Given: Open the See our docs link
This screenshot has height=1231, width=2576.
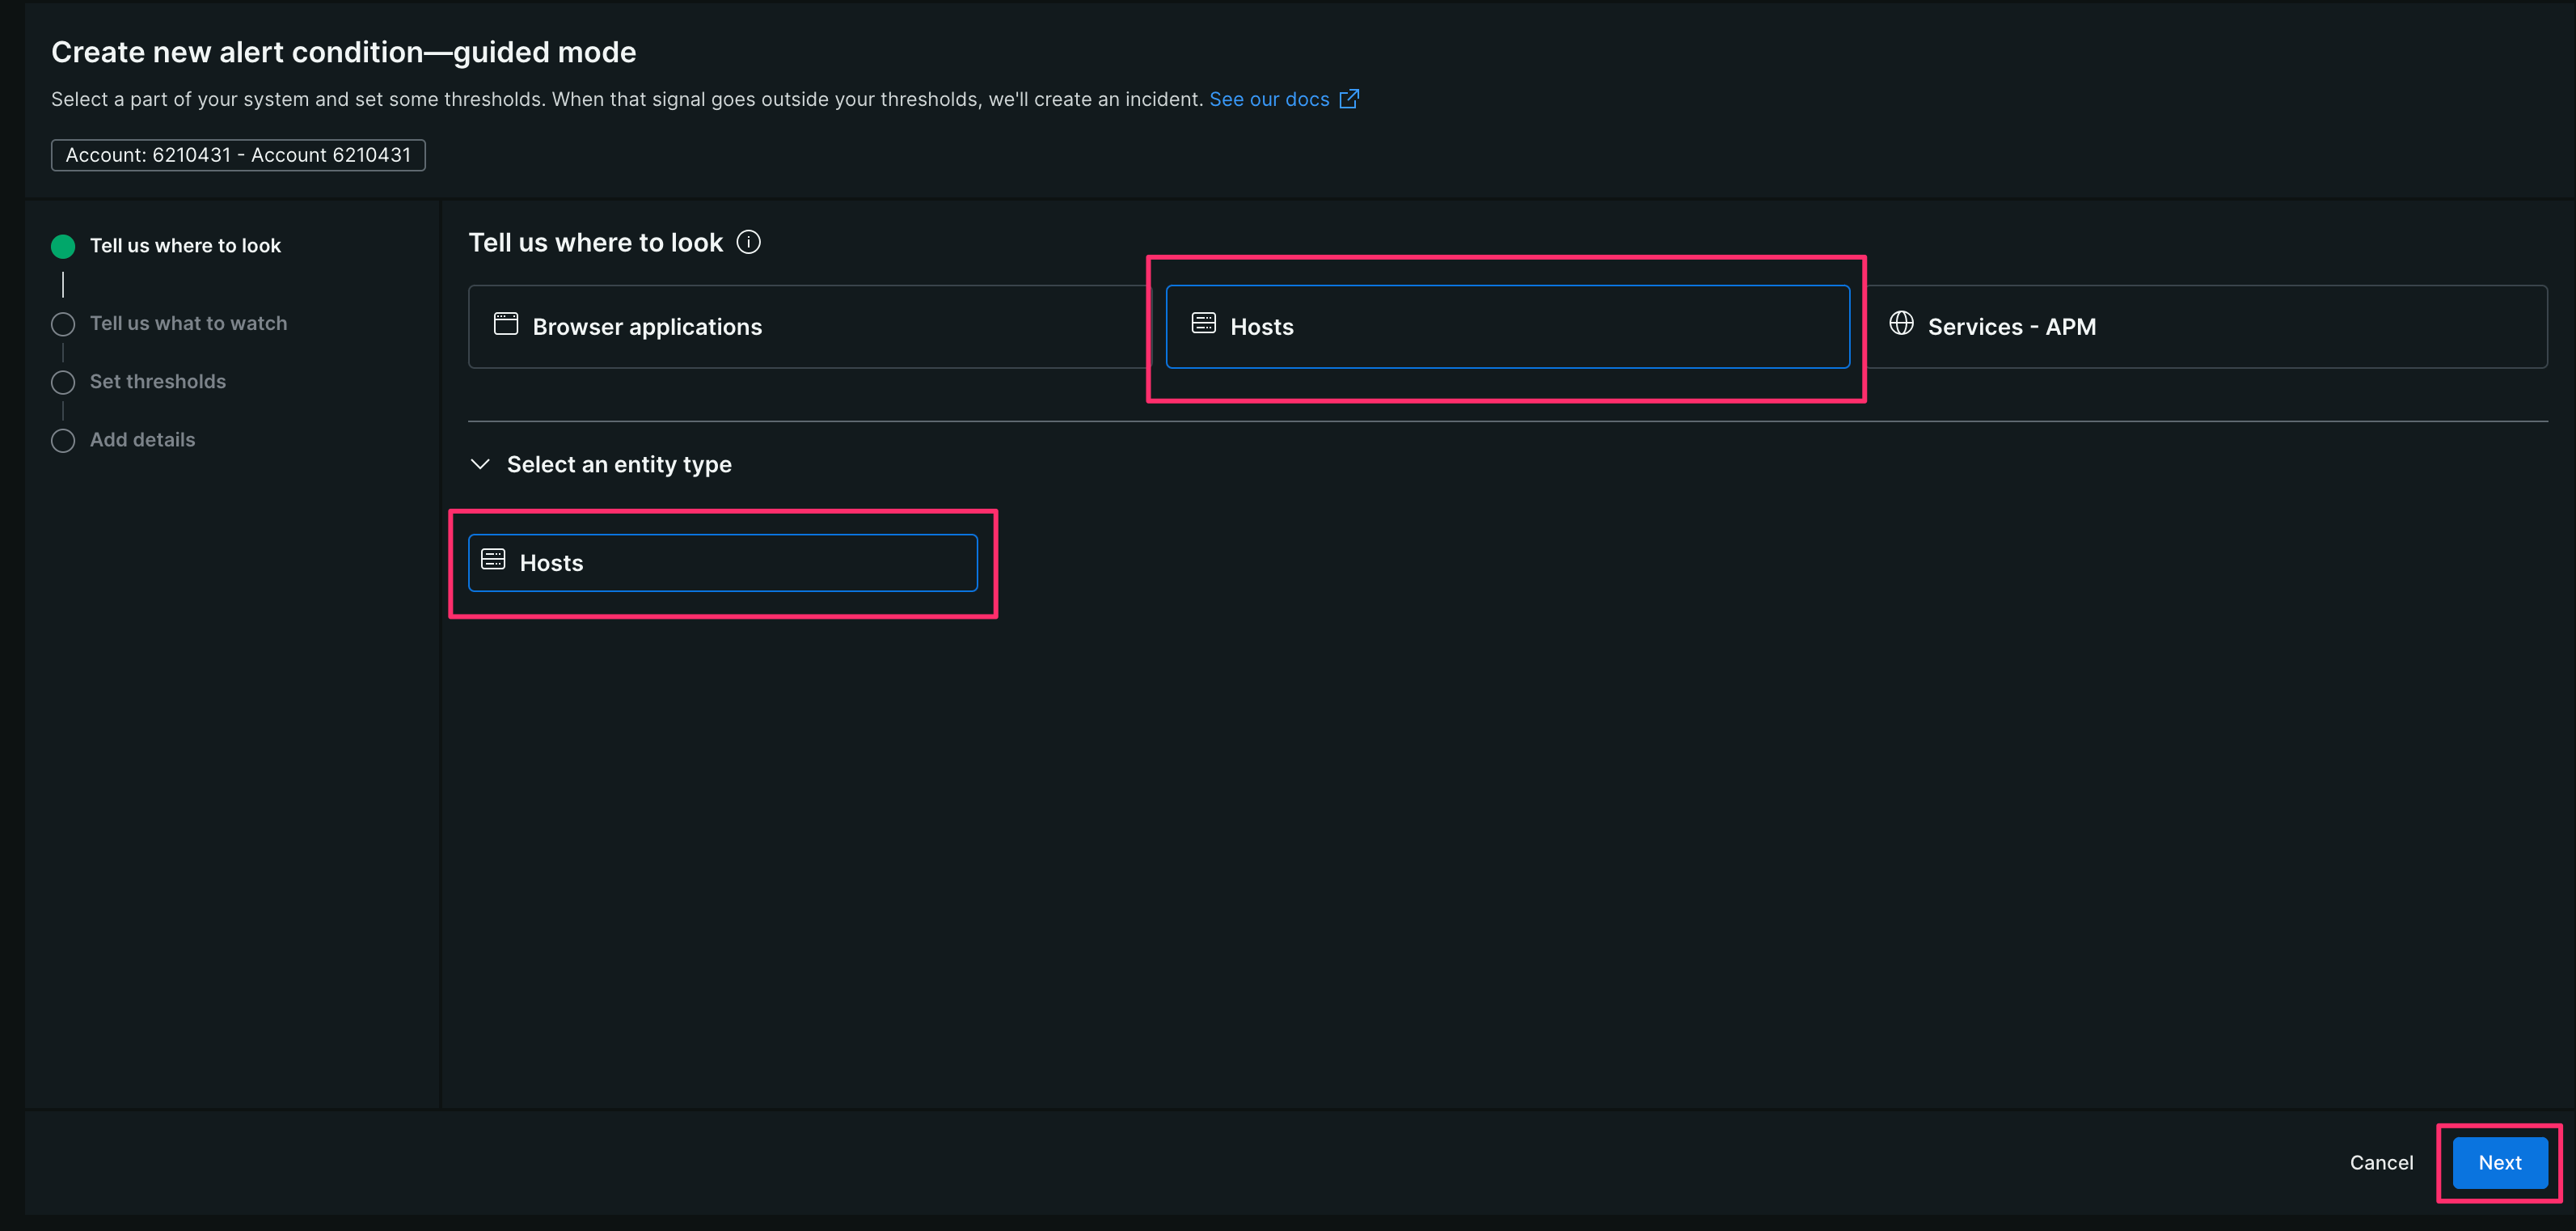Looking at the screenshot, I should click(1269, 98).
